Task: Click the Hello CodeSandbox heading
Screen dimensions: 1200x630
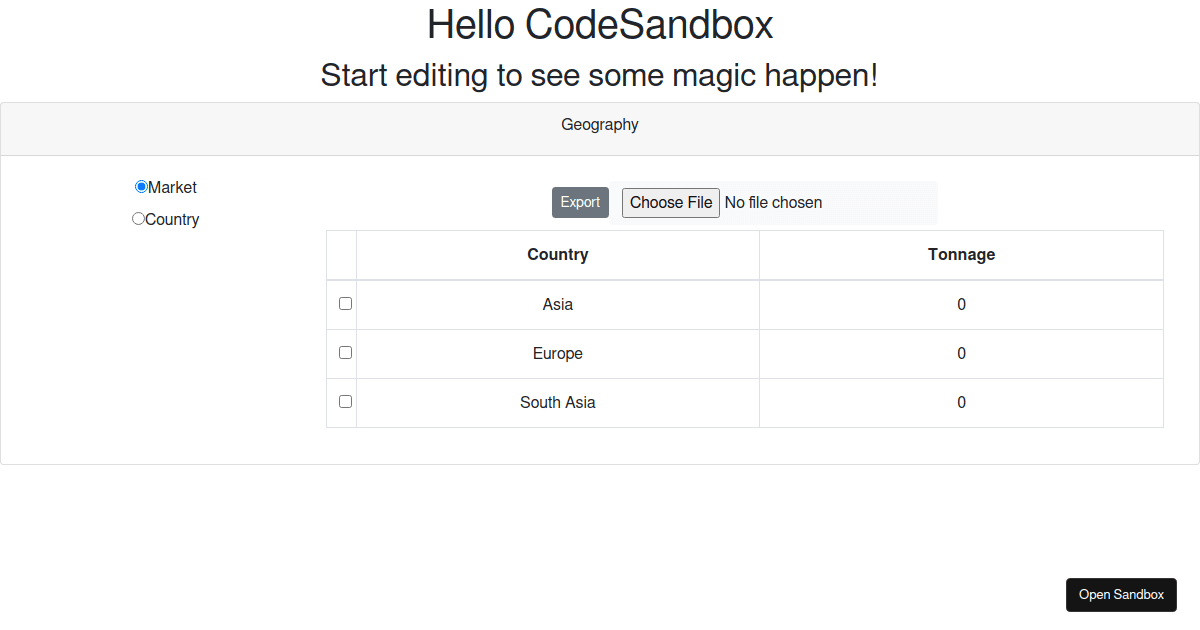Action: [x=600, y=24]
